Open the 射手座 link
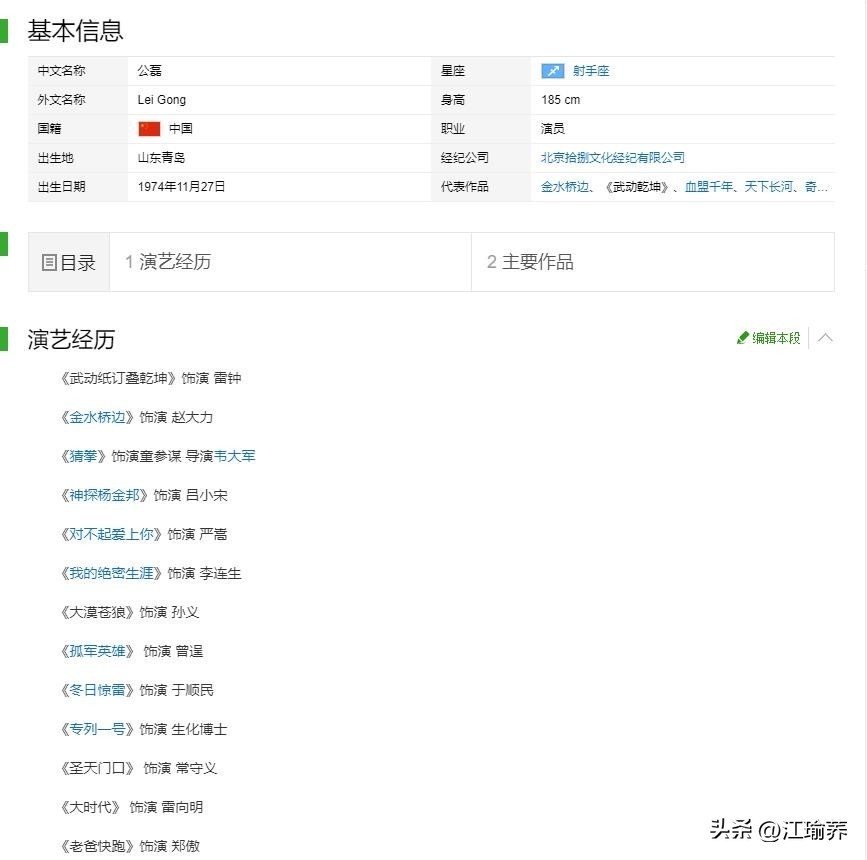This screenshot has height=860, width=867. coord(591,71)
